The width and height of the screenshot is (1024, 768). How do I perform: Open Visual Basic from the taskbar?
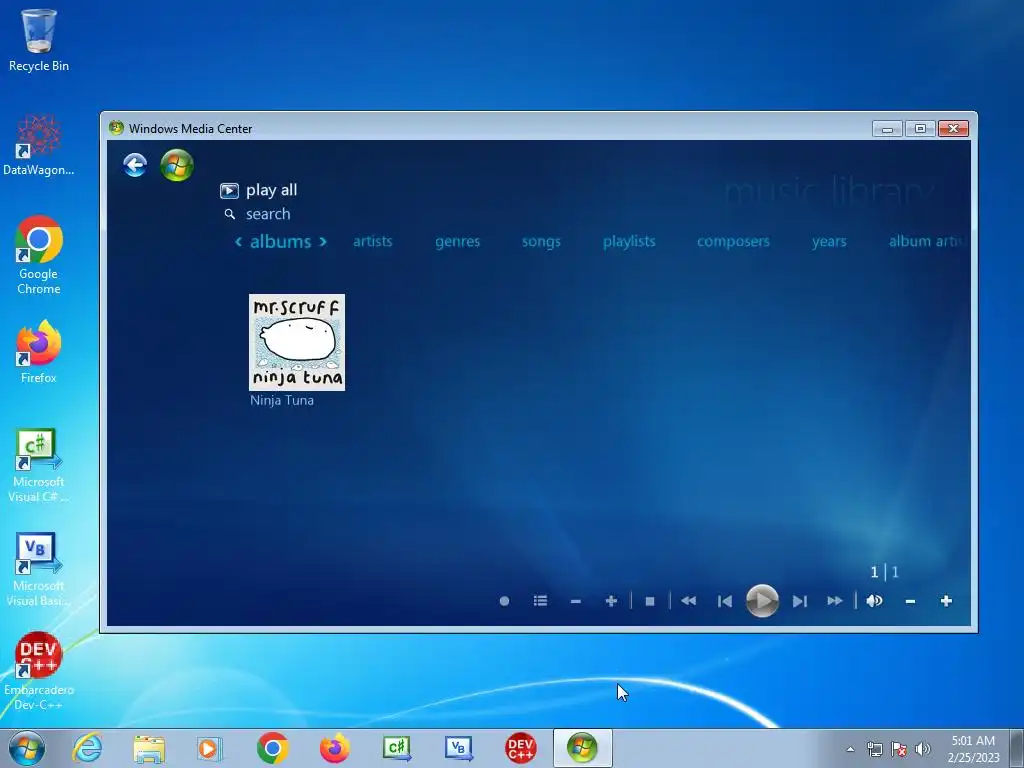(458, 748)
